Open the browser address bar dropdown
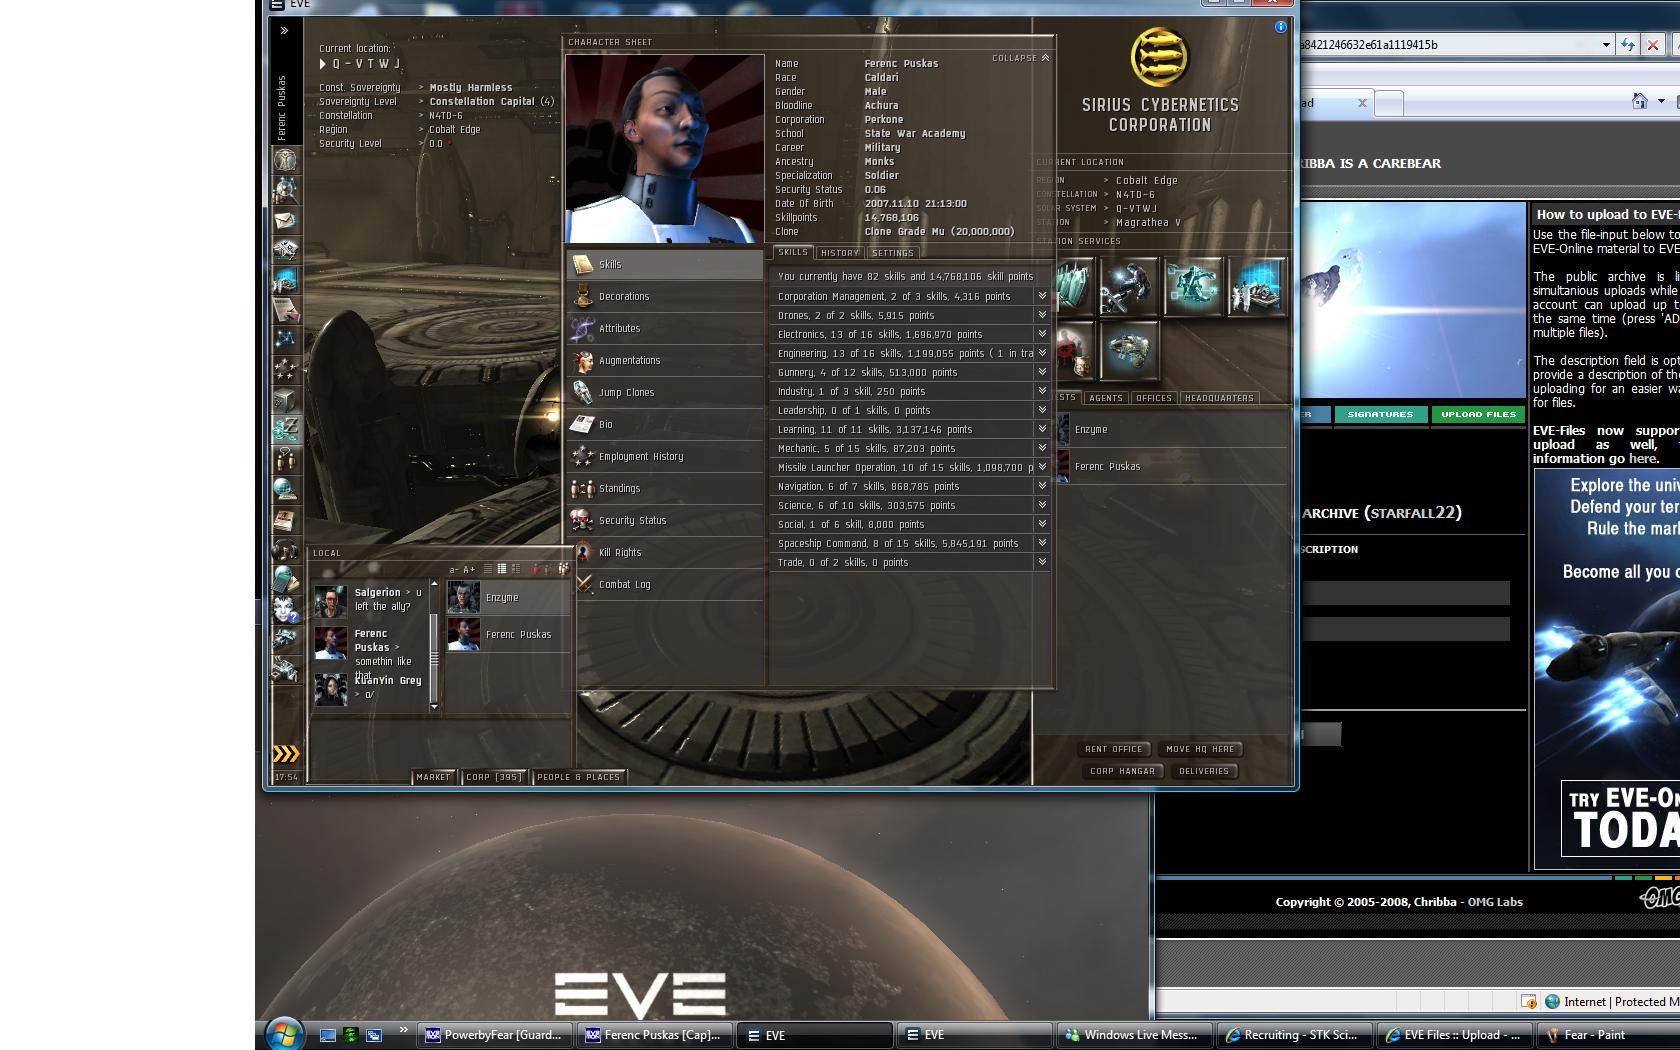 click(1606, 45)
